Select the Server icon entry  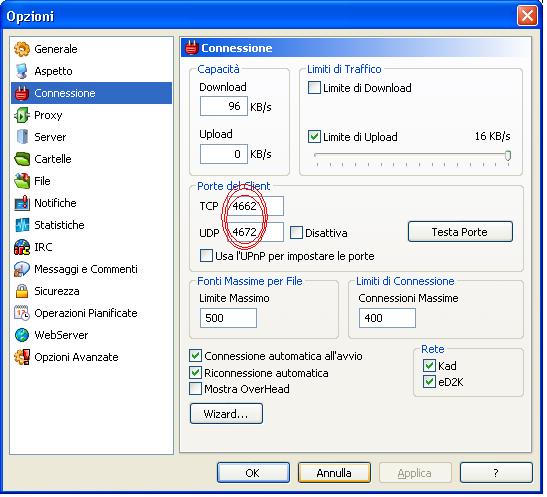click(x=22, y=137)
